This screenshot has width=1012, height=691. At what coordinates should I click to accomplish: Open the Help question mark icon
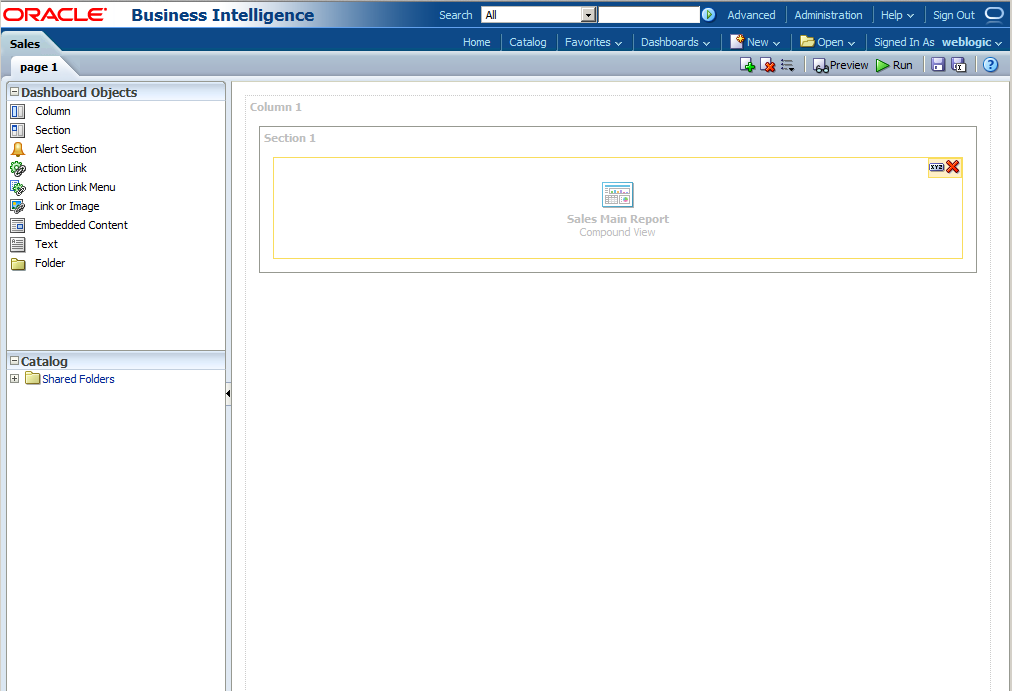click(x=989, y=64)
